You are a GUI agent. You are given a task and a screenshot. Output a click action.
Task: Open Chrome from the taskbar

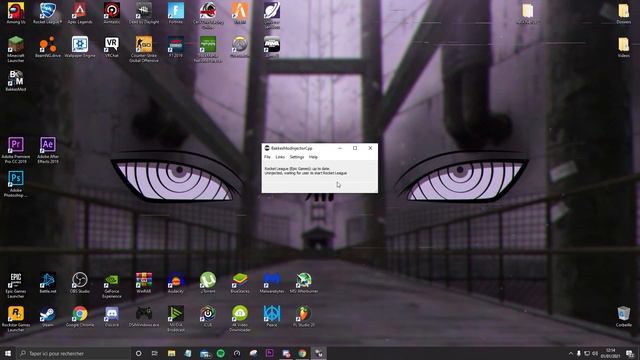point(302,353)
